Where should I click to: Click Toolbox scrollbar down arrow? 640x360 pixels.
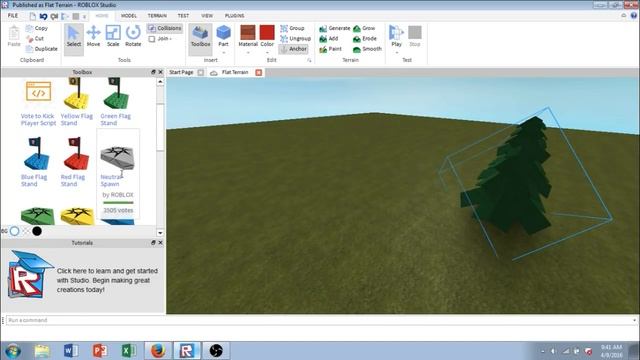coord(160,233)
